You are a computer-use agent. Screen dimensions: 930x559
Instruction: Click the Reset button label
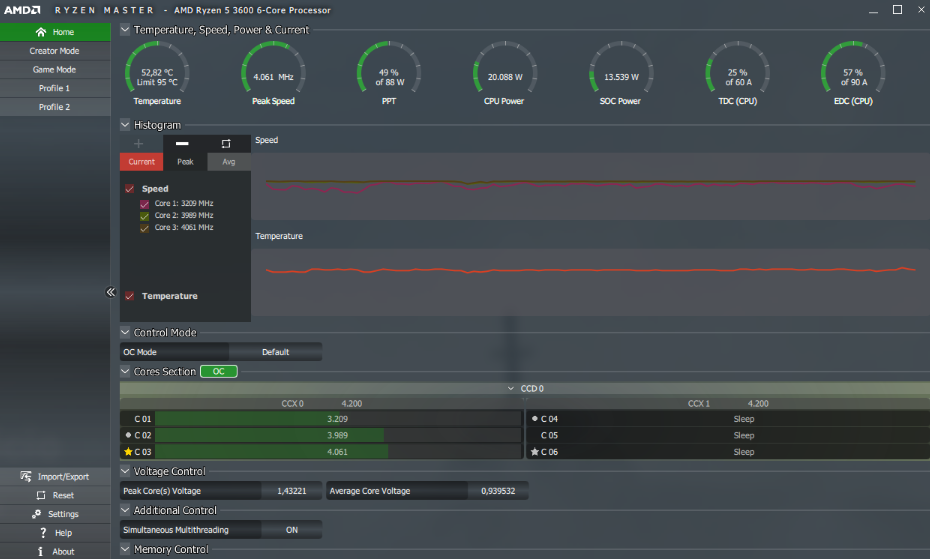point(63,496)
